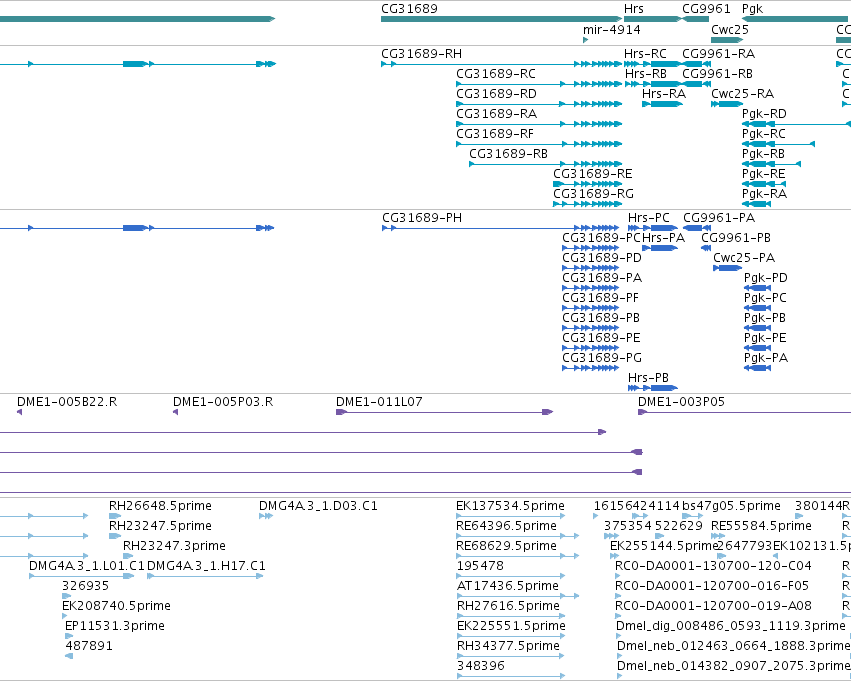
Task: Select transcript CG31689-RD
Action: click(x=539, y=104)
